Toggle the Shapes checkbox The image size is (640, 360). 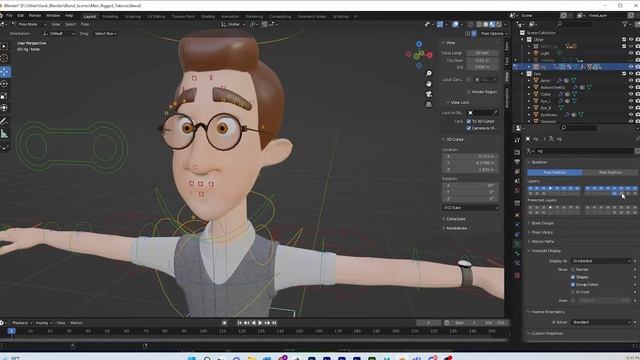click(x=573, y=277)
